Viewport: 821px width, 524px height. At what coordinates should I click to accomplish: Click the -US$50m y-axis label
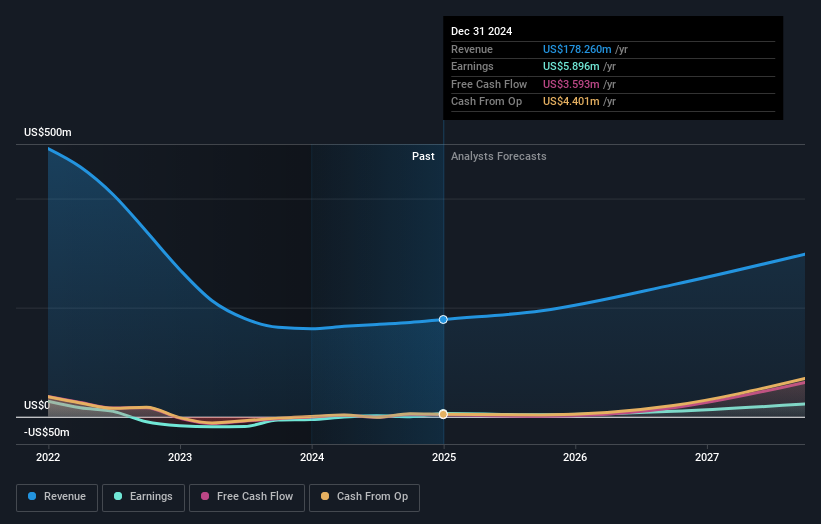47,432
